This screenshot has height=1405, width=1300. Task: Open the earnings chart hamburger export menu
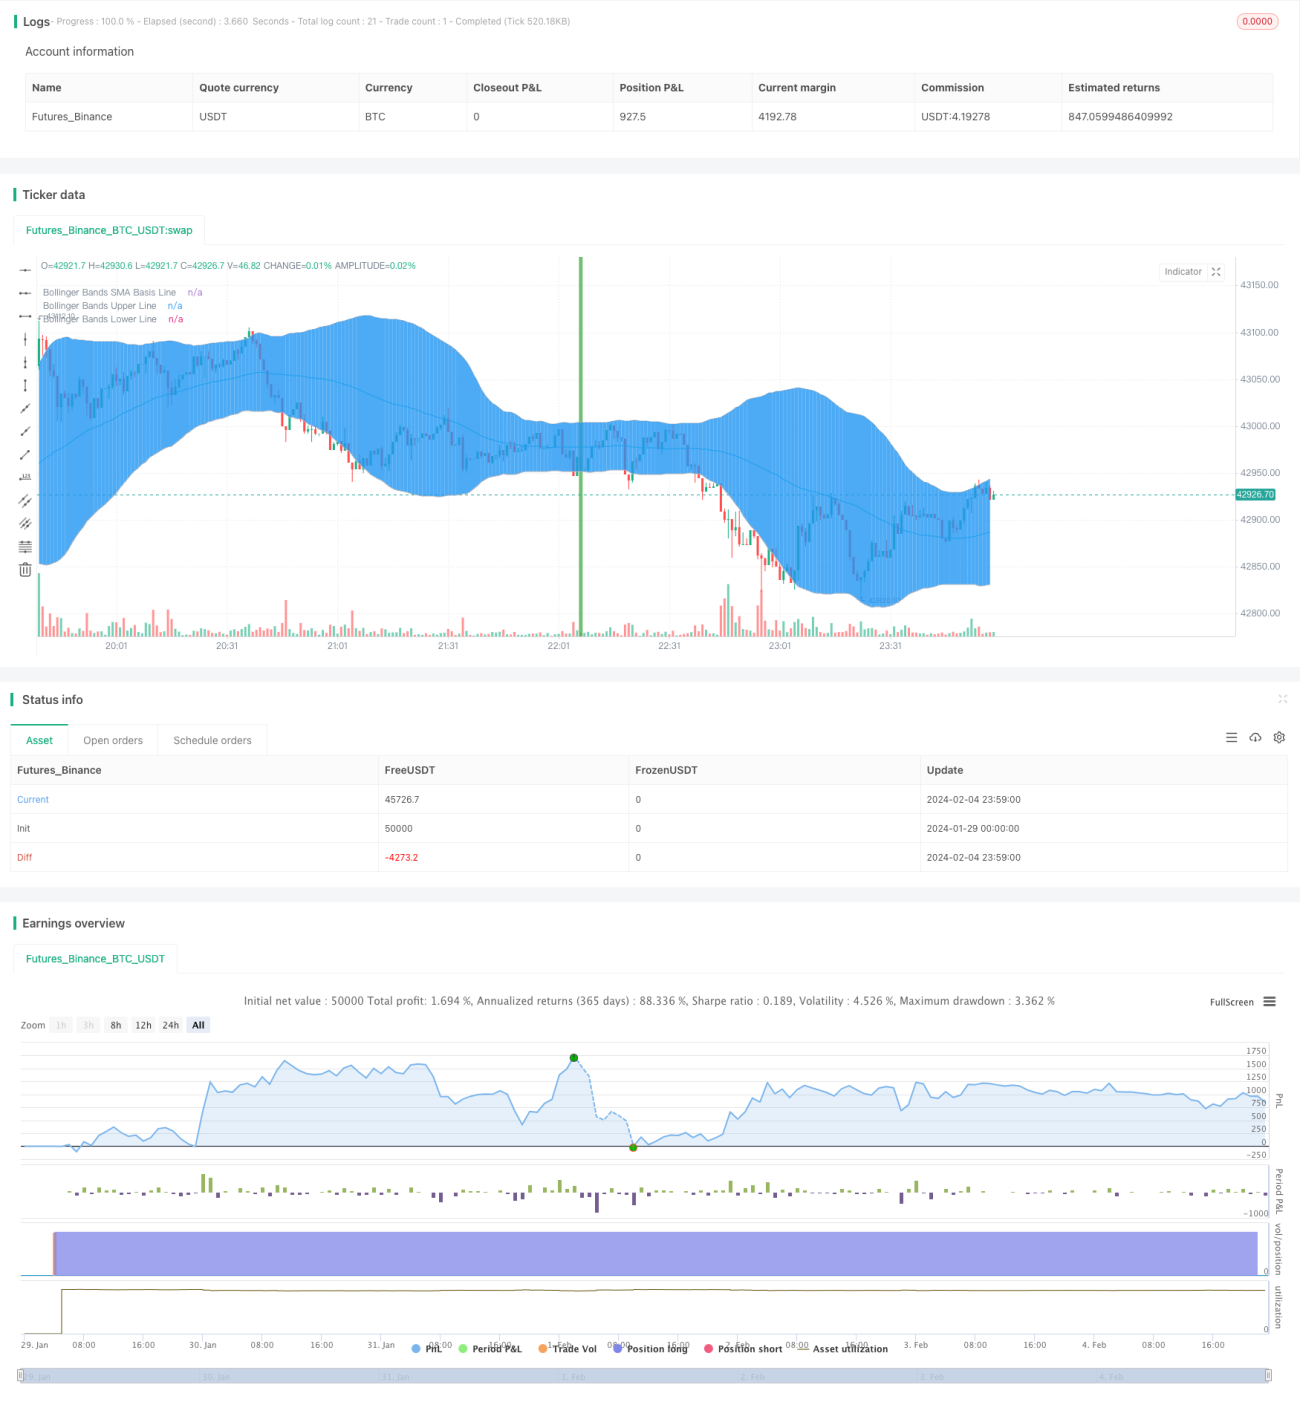(x=1270, y=1002)
